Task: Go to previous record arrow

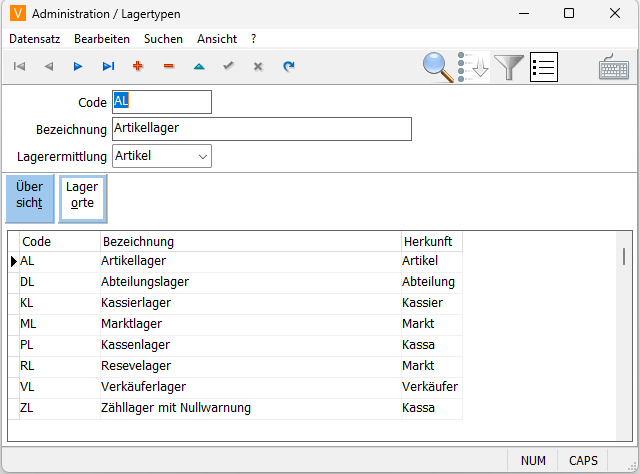Action: (49, 66)
